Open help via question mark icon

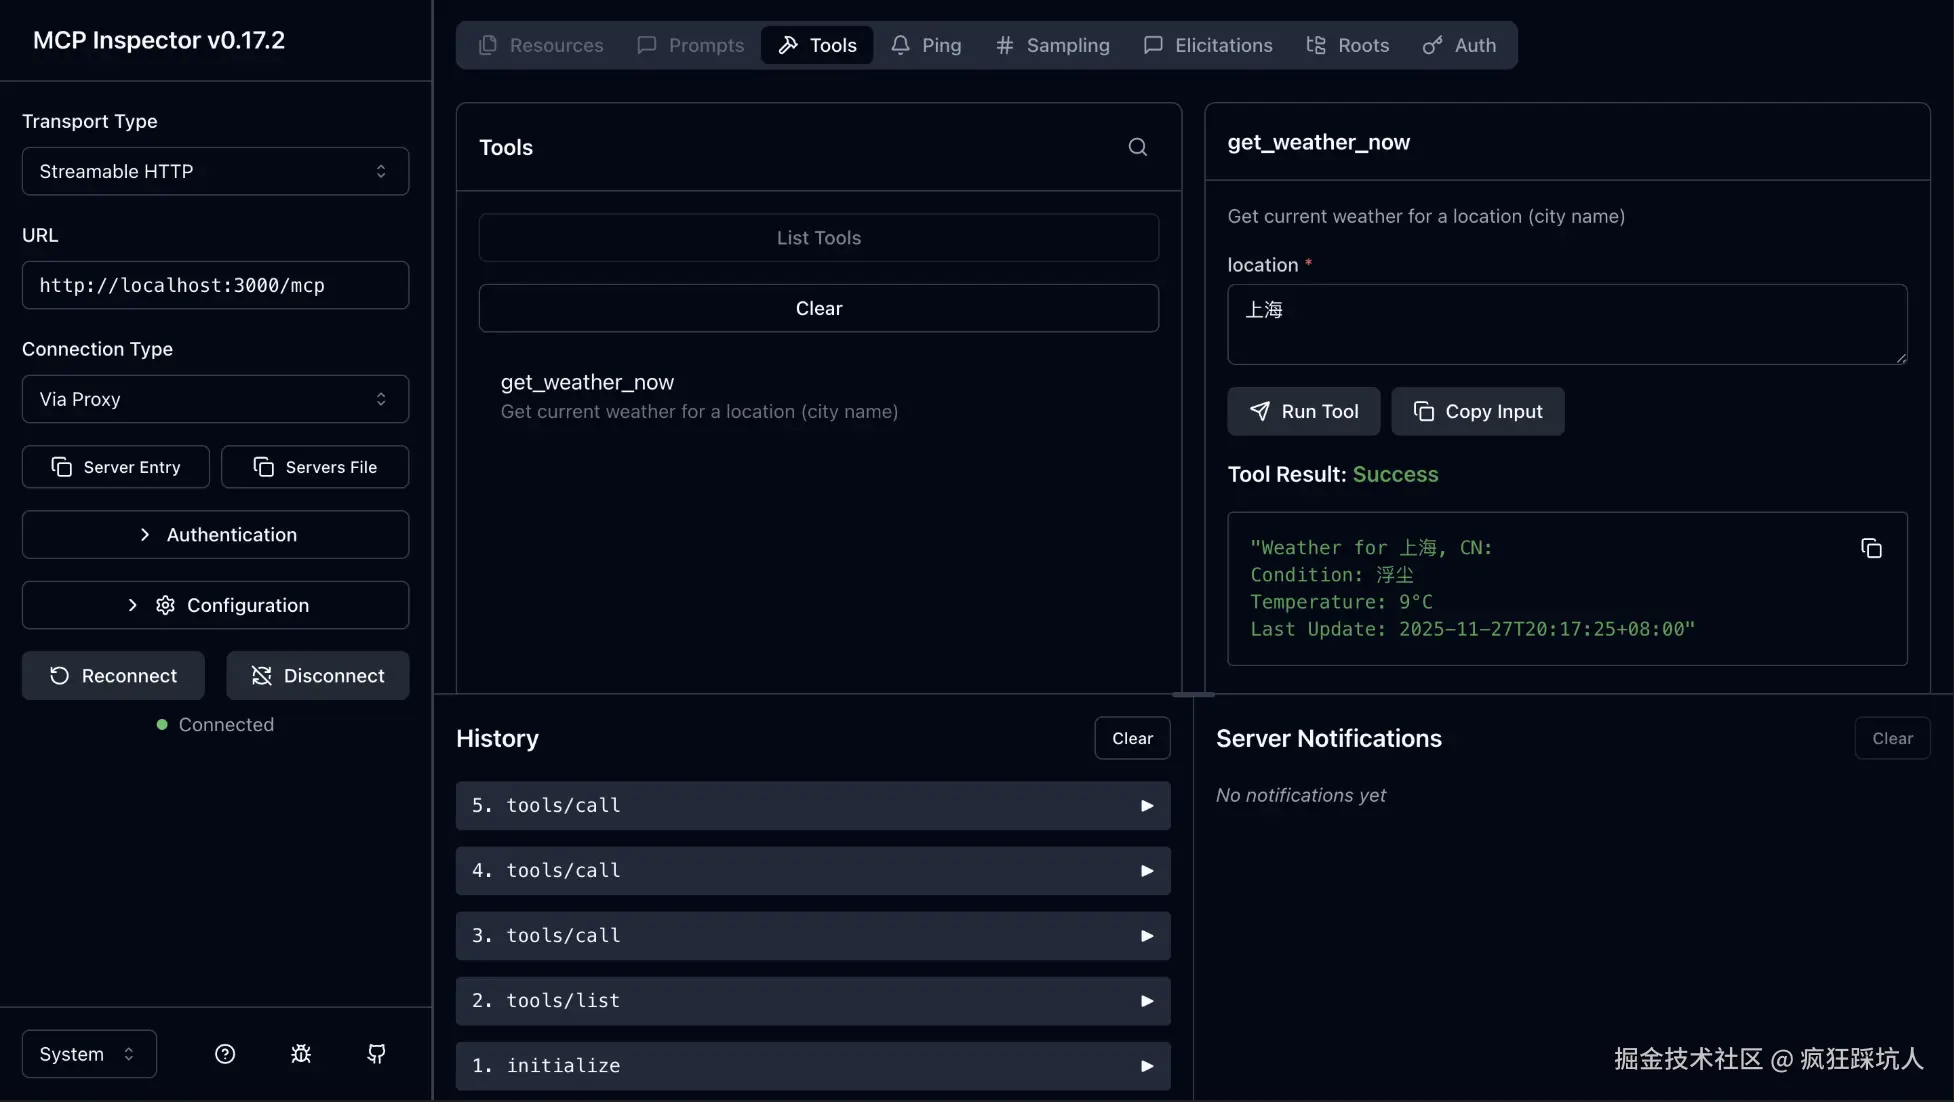(x=225, y=1054)
